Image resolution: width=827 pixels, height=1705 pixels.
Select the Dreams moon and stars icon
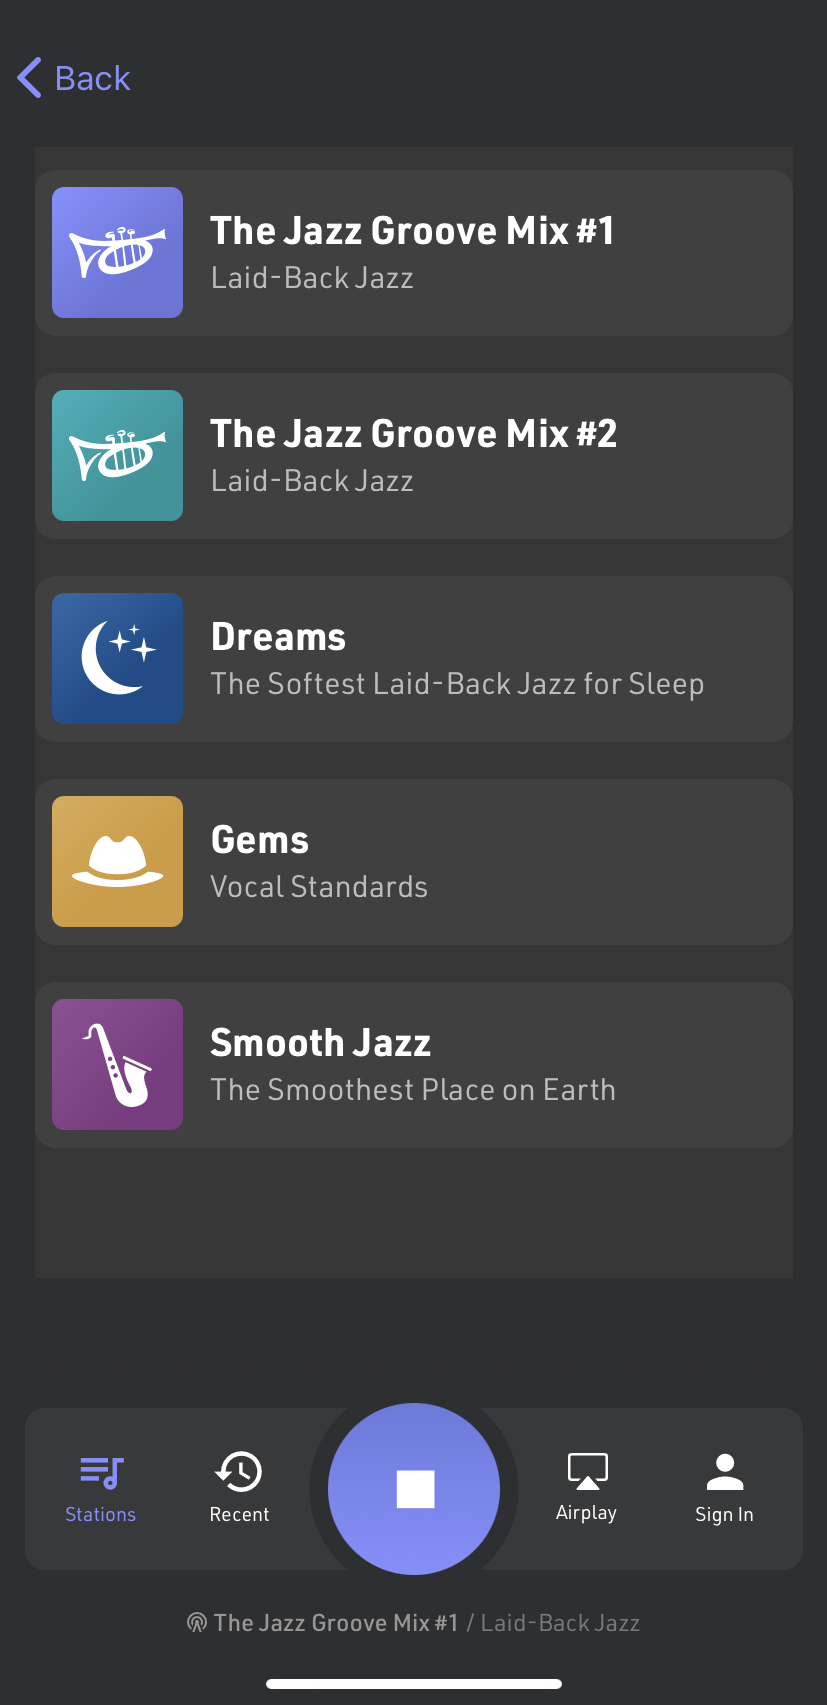[117, 658]
